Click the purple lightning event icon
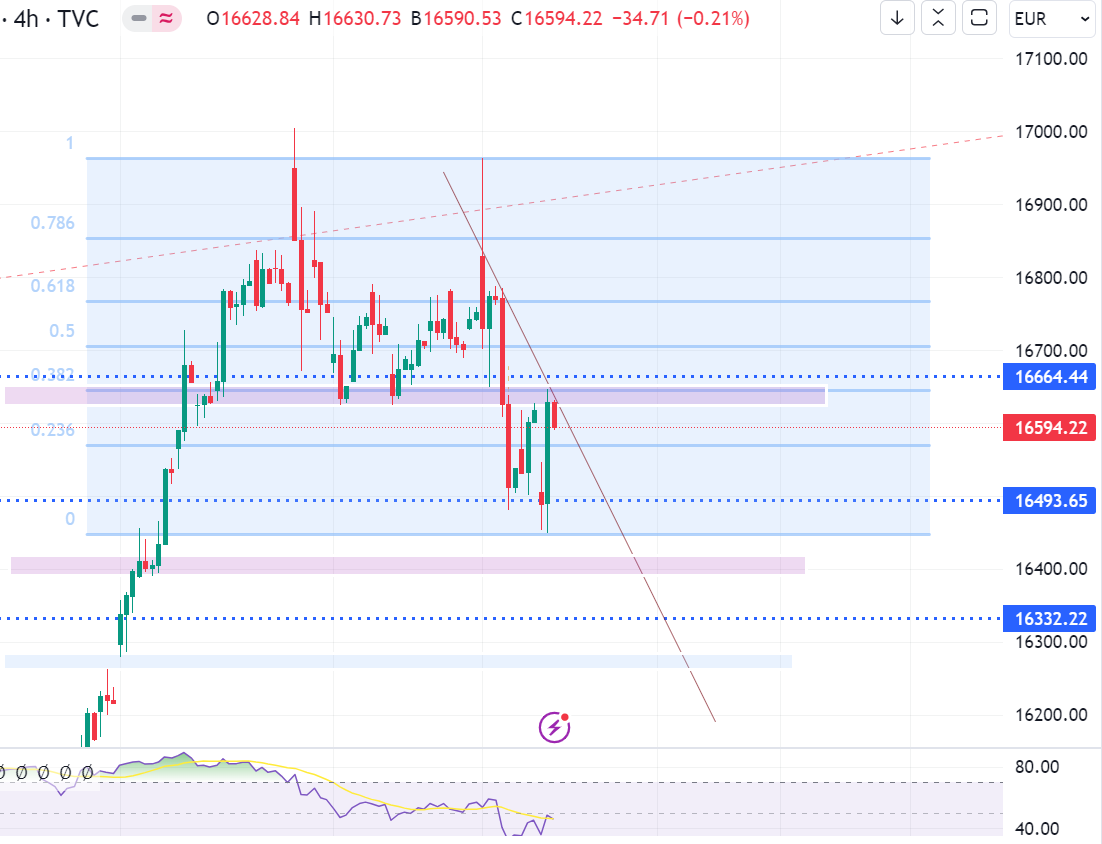 click(x=554, y=727)
